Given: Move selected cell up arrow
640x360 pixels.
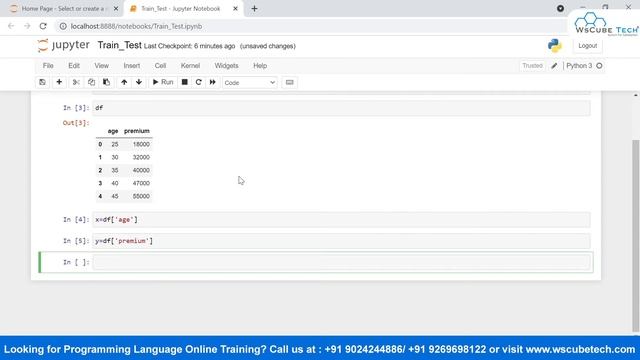Looking at the screenshot, I should 124,82.
